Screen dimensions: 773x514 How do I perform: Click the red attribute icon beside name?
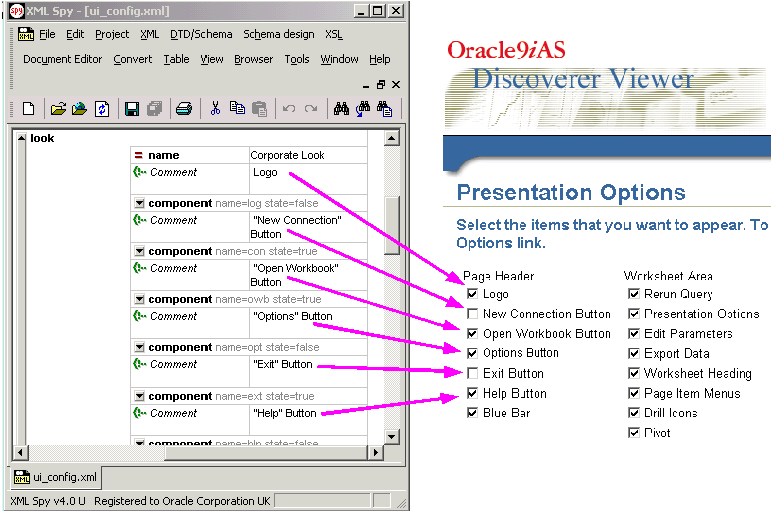click(x=139, y=155)
